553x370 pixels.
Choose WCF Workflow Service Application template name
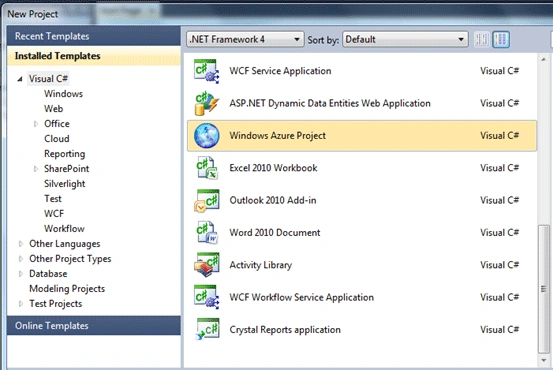(x=302, y=297)
